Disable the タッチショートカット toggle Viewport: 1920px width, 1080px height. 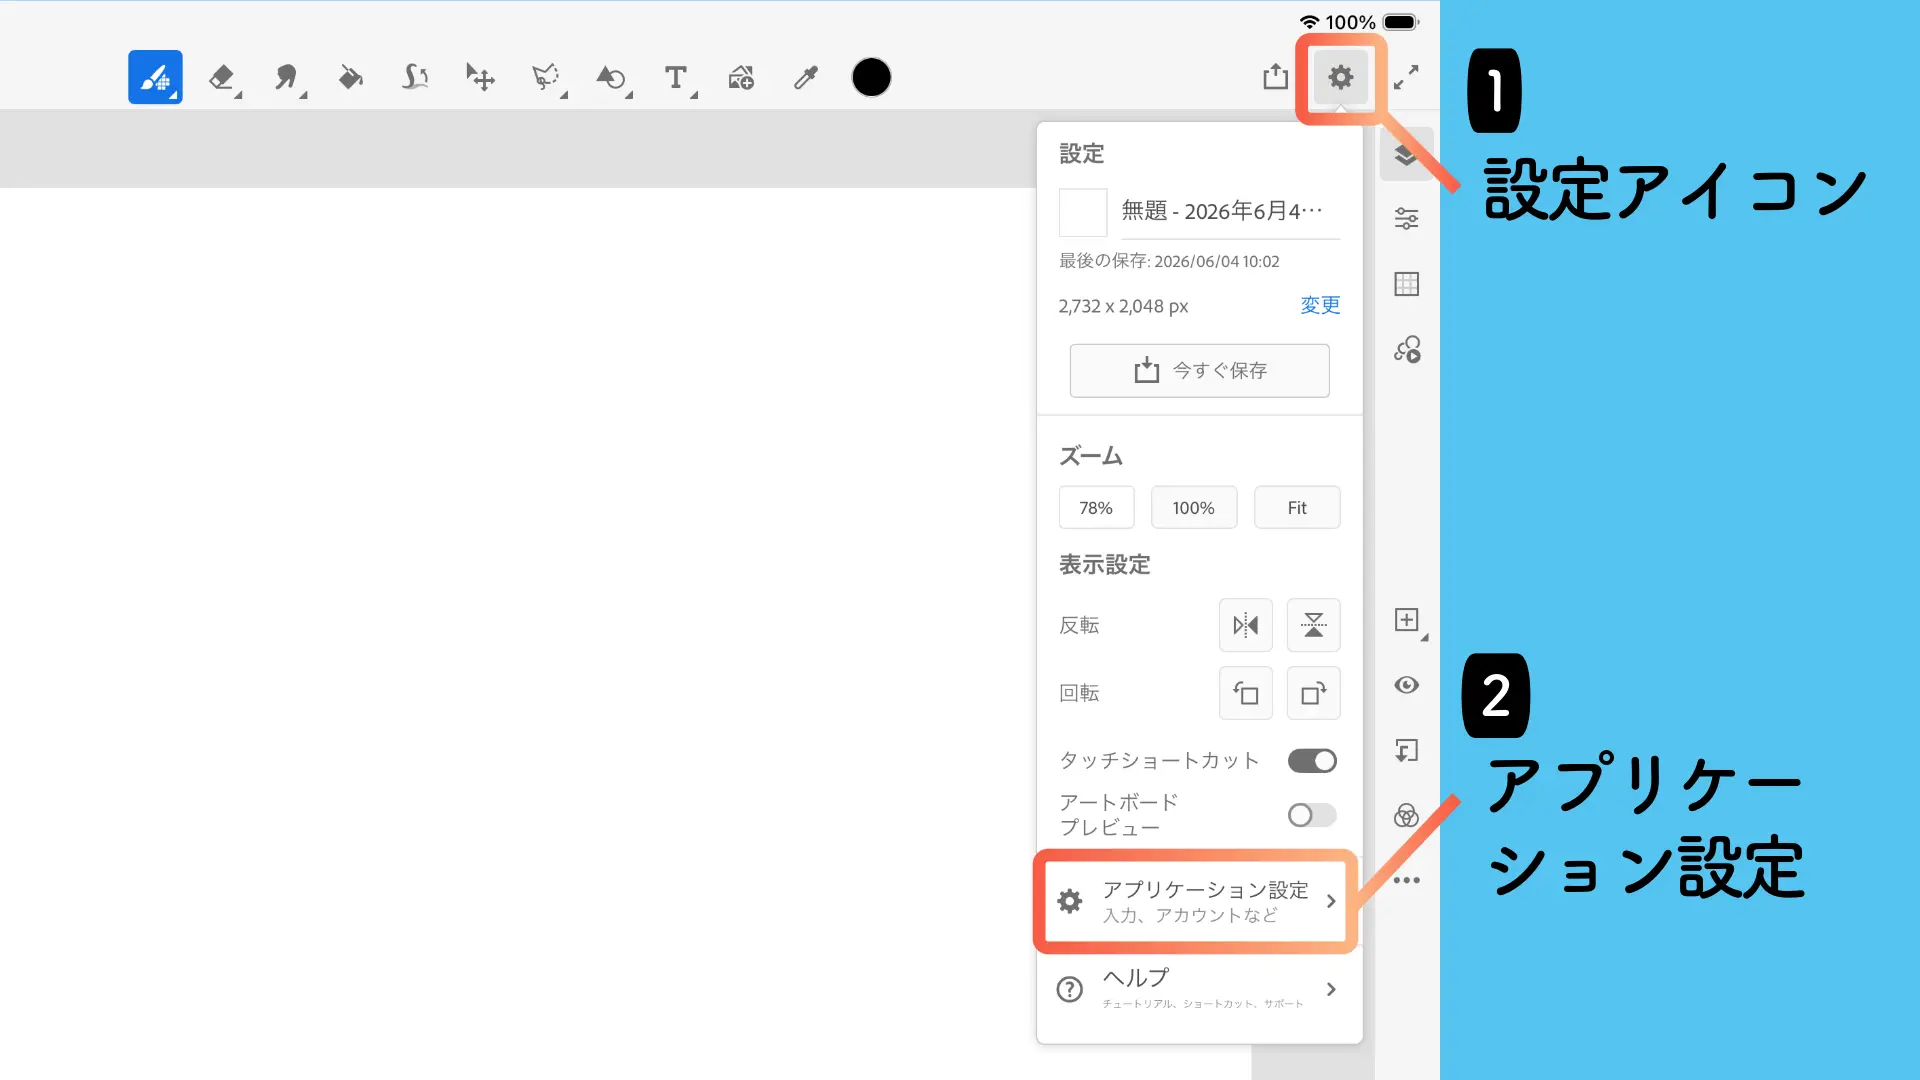tap(1312, 761)
